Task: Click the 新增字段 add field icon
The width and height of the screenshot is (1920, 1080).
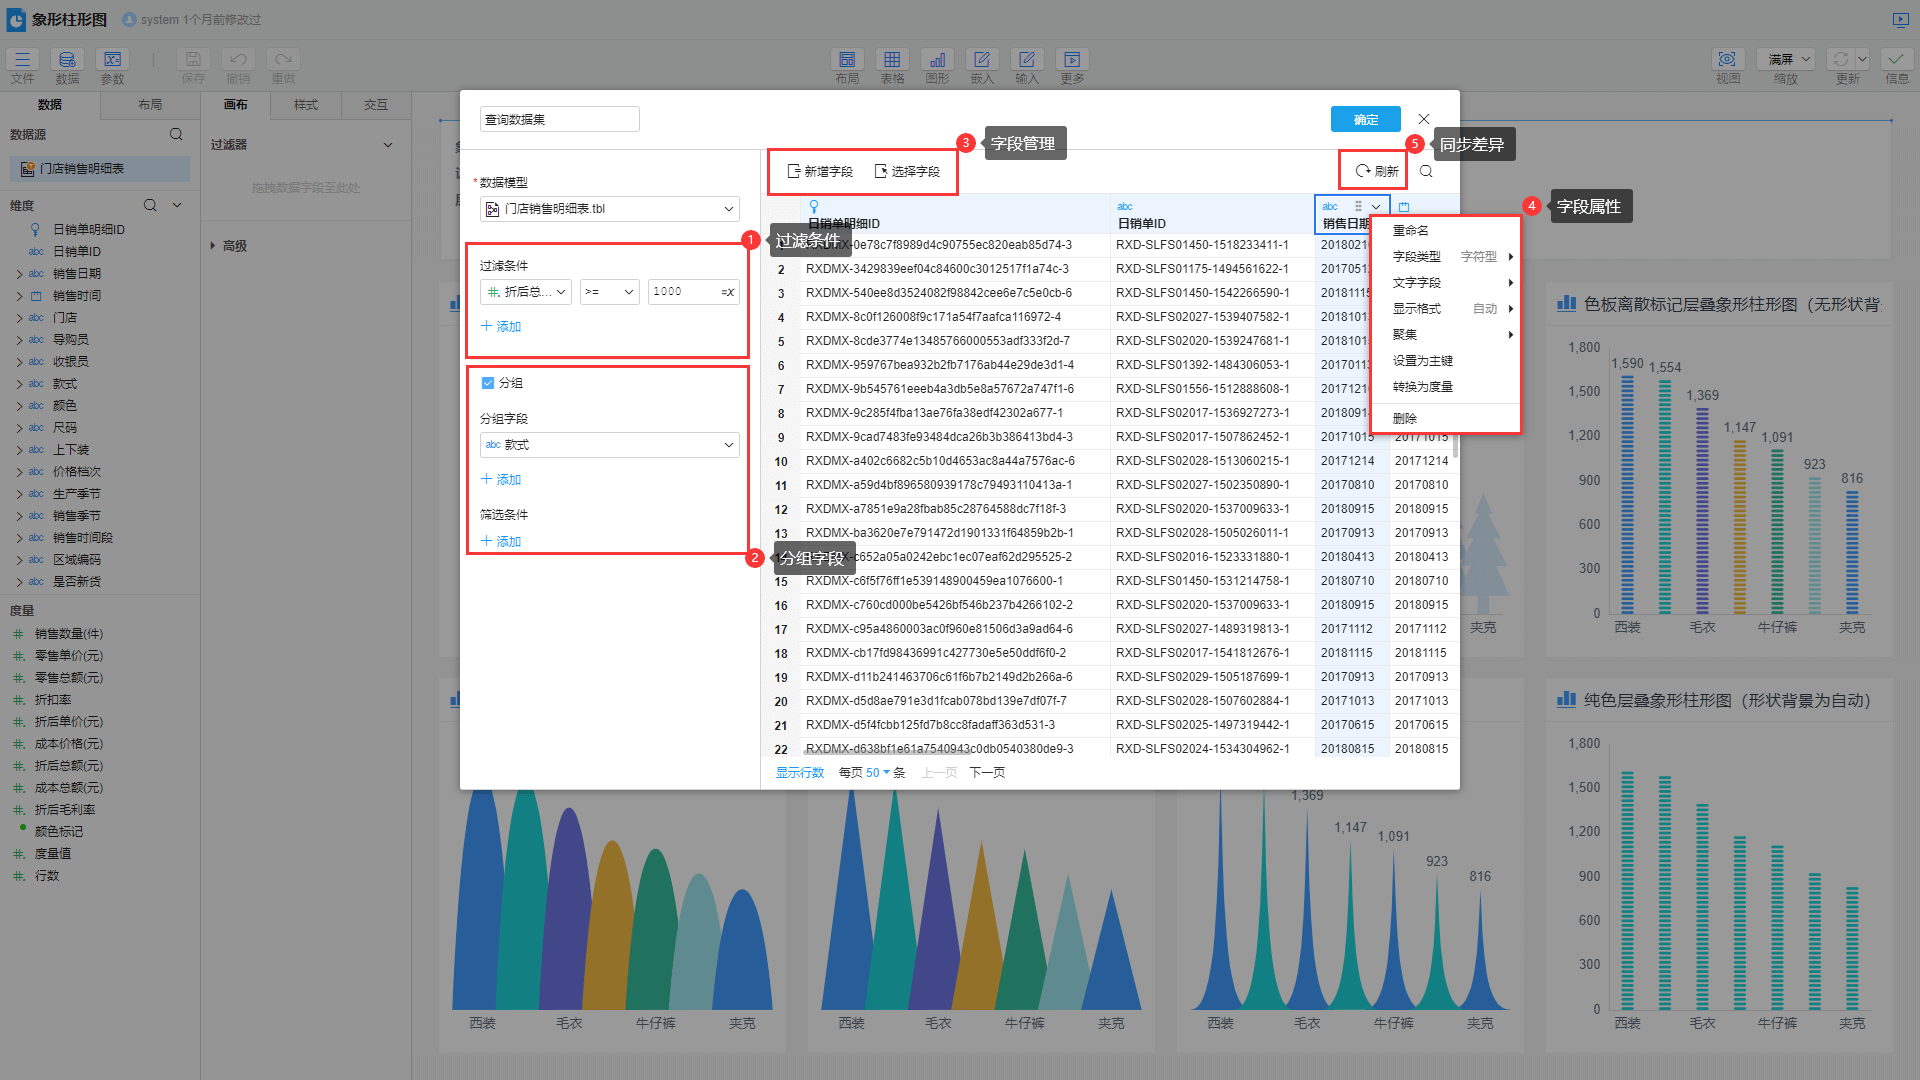Action: click(794, 171)
